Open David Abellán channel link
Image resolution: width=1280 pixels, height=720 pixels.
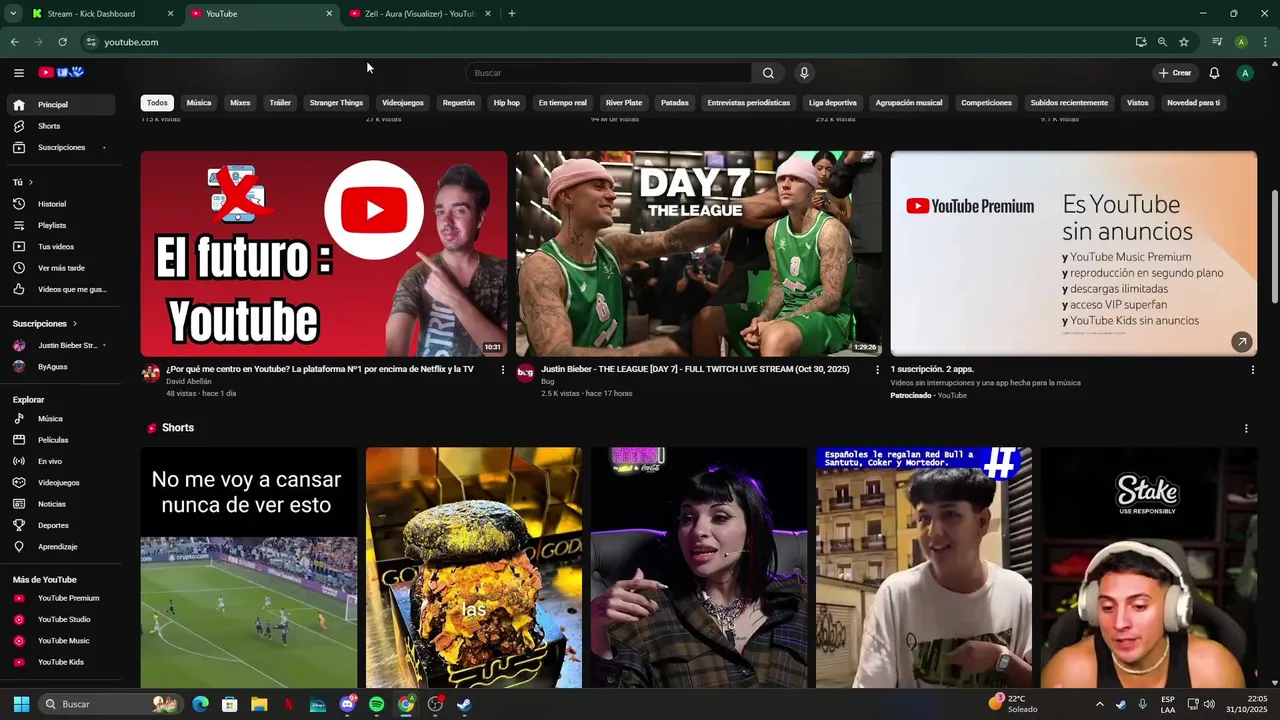(189, 381)
